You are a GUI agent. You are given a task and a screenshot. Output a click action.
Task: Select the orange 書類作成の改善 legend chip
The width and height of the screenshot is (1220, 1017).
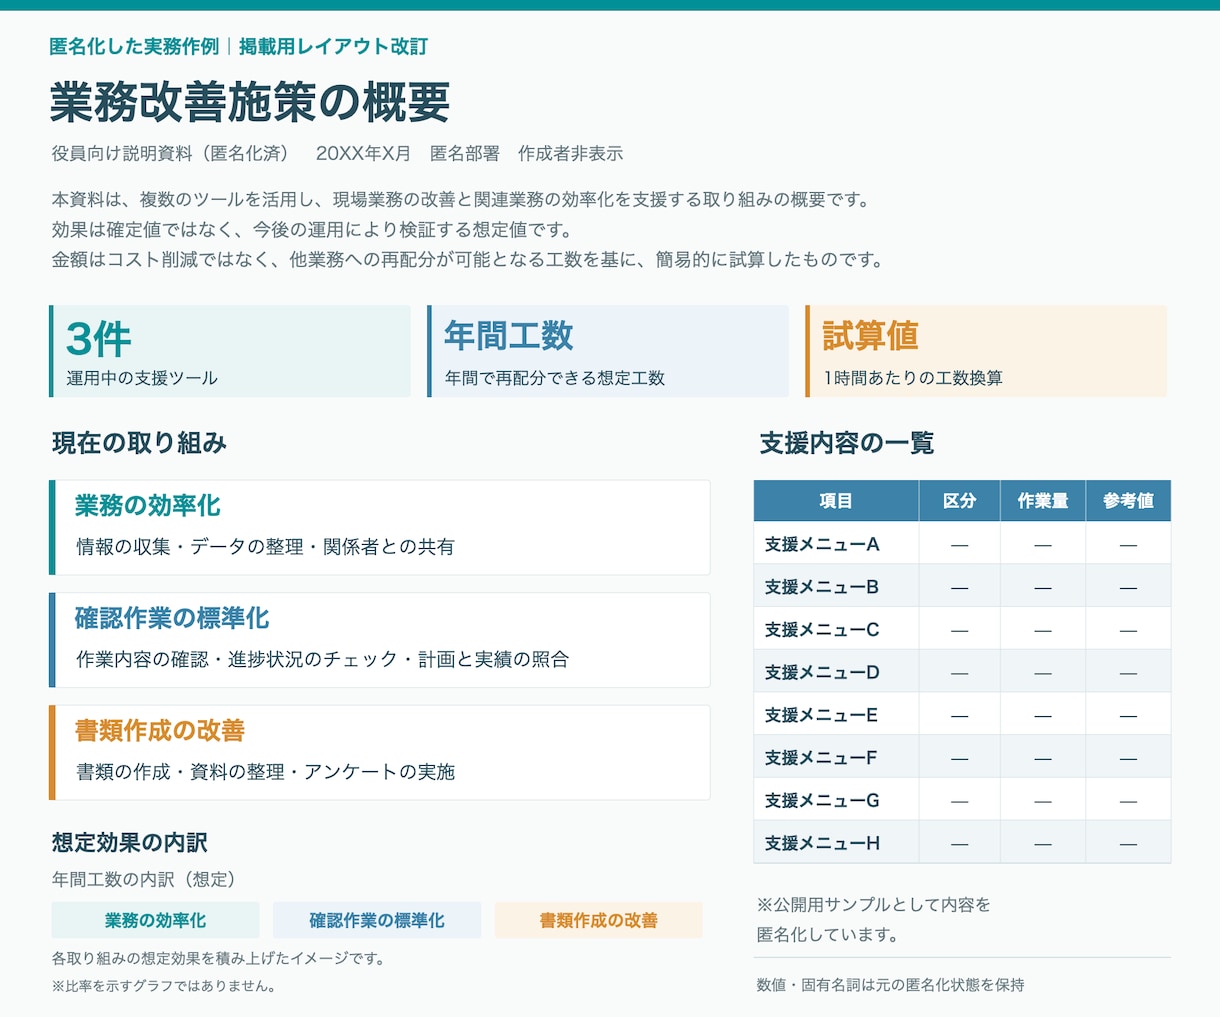point(599,920)
